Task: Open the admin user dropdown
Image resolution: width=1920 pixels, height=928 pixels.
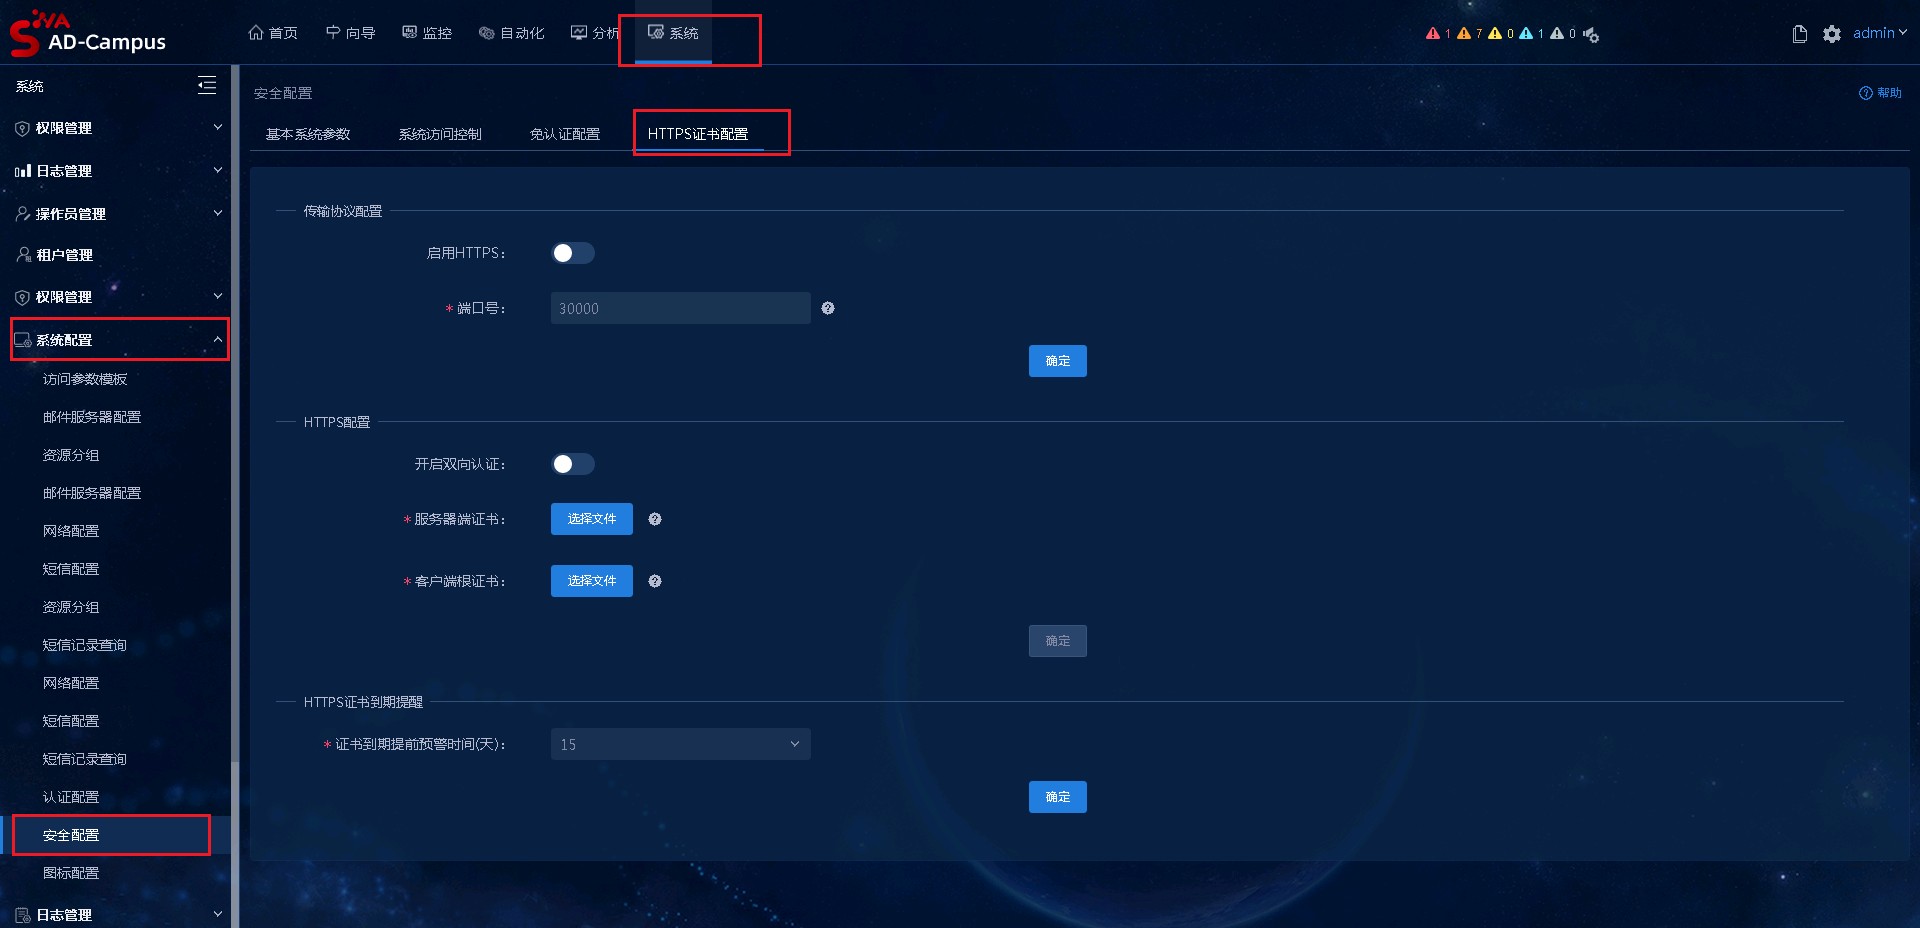Action: (1879, 33)
